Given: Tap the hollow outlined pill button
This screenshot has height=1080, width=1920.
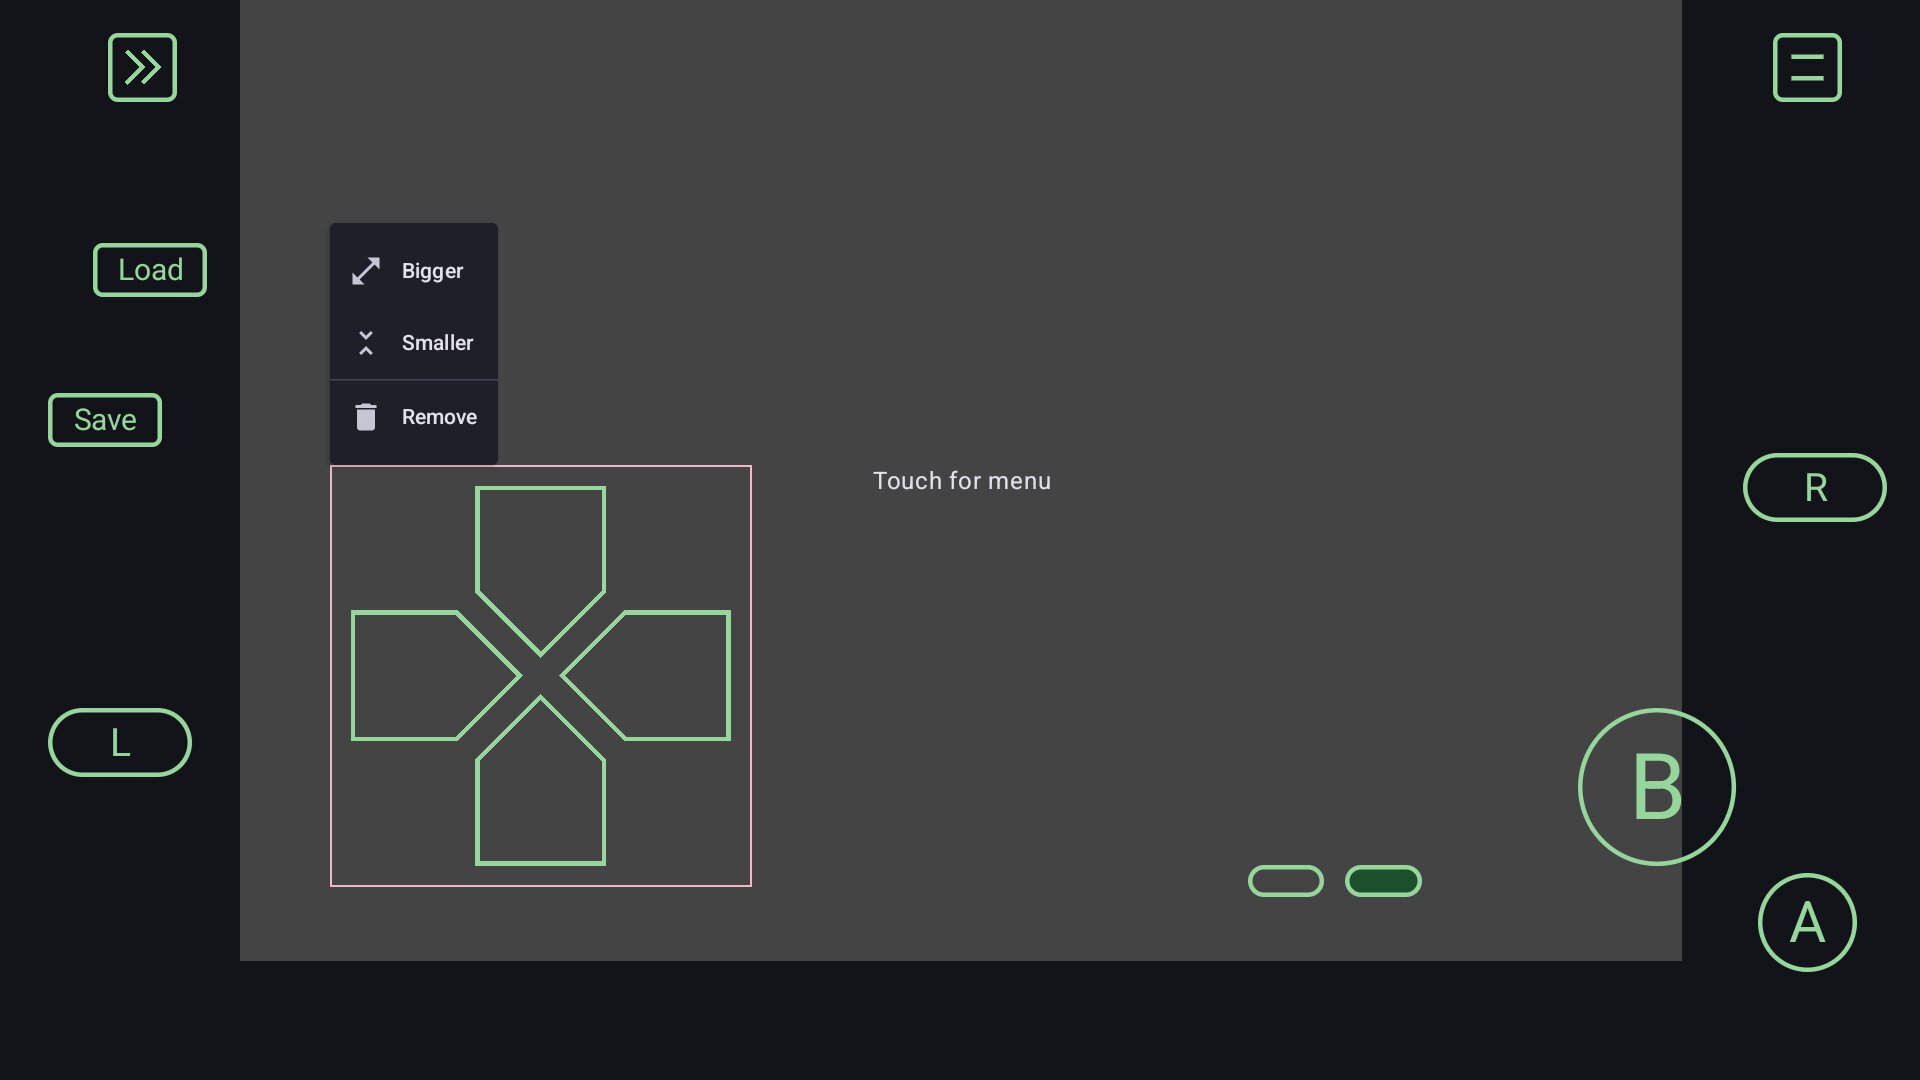Looking at the screenshot, I should click(1286, 881).
